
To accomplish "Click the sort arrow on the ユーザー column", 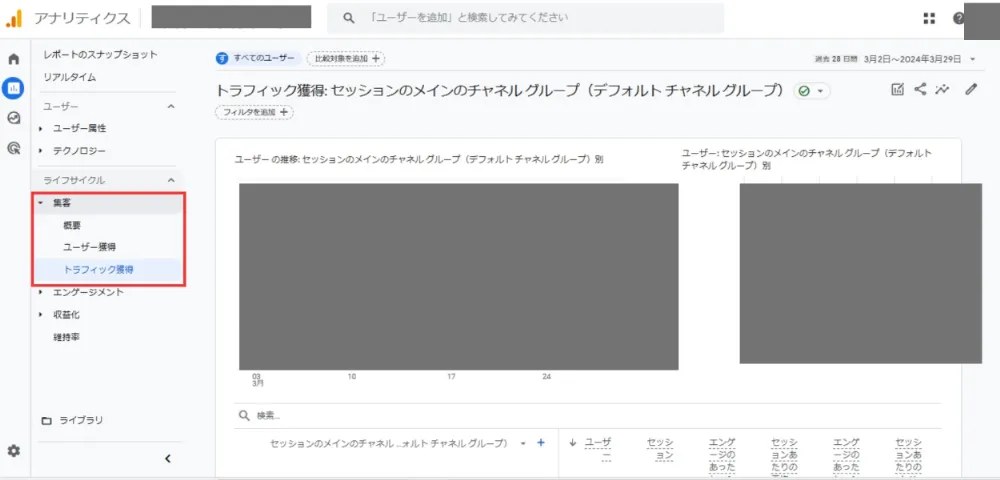I will click(572, 442).
